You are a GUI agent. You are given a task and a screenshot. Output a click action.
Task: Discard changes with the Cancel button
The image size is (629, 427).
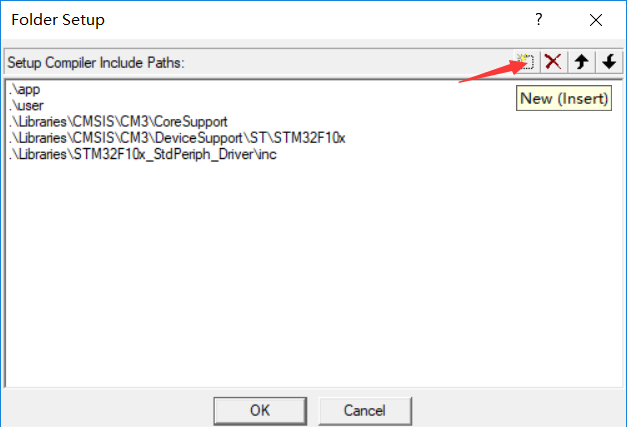[365, 411]
